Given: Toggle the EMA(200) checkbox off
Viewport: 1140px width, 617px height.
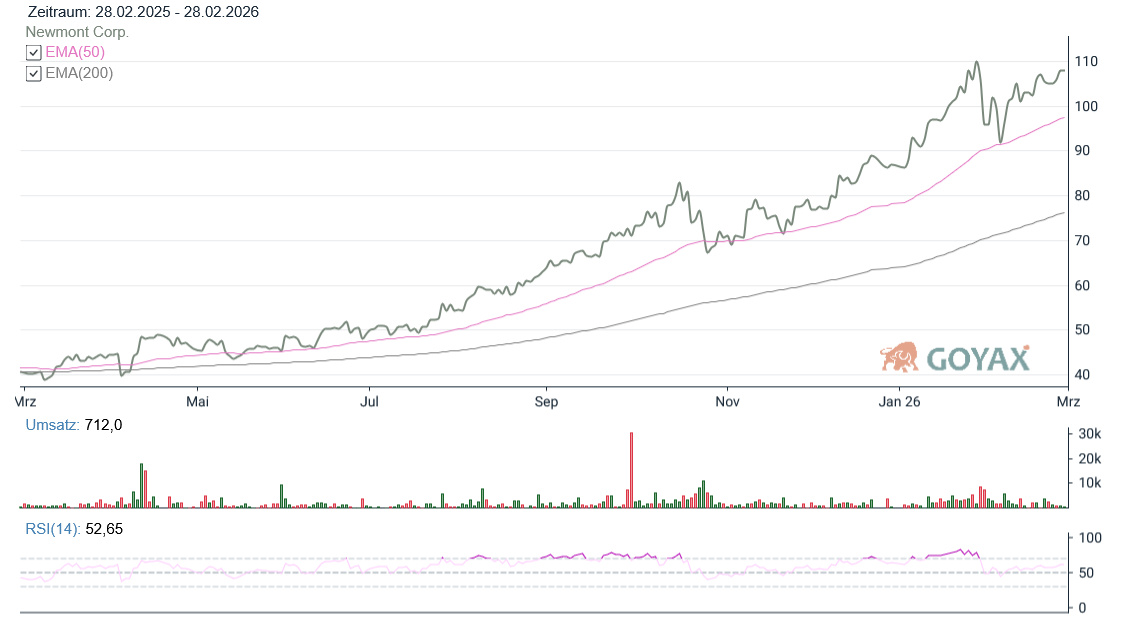Looking at the screenshot, I should [34, 73].
